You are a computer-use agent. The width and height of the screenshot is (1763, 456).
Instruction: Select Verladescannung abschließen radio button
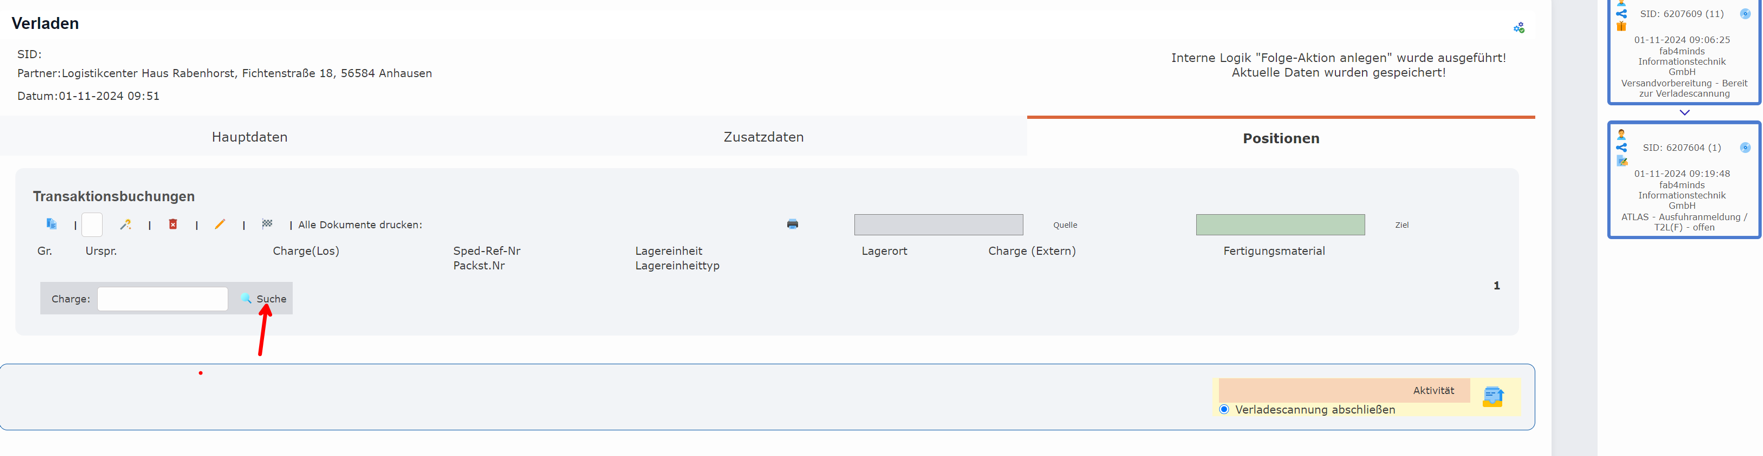[1224, 410]
